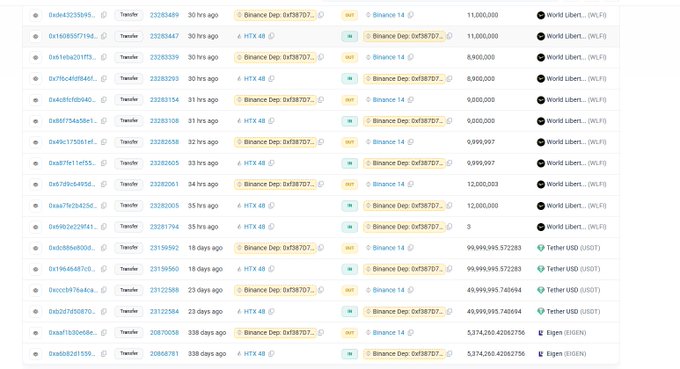Screen dimensions: 680x369
Task: Copy Binance Dep address in block 23282605 row
Action: tap(449, 163)
